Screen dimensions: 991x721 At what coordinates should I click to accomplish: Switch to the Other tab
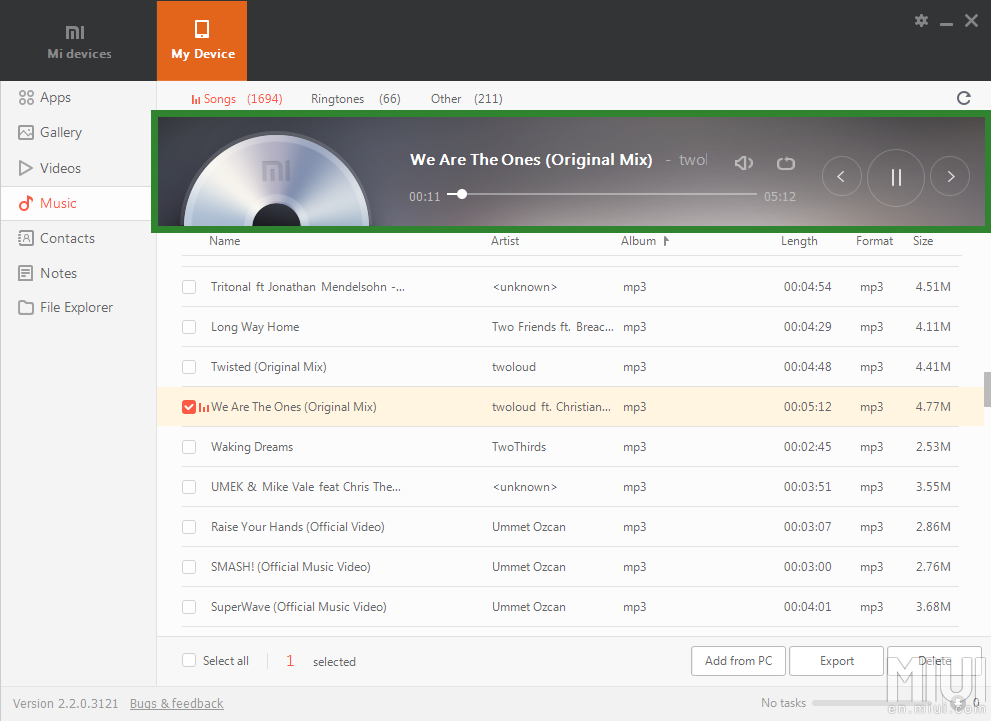tap(466, 99)
